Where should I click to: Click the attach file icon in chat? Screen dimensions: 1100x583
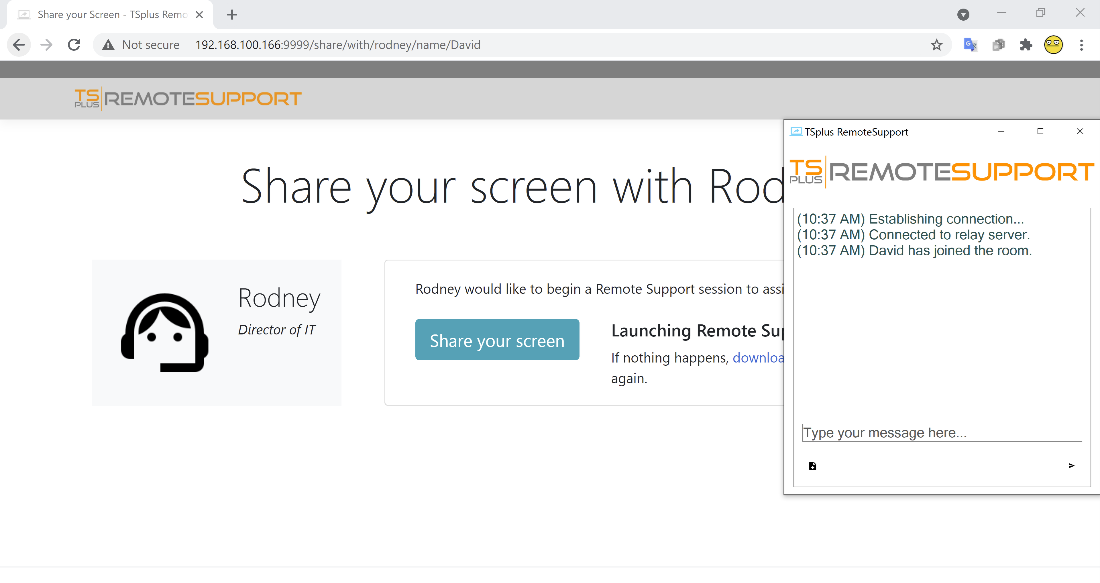812,466
